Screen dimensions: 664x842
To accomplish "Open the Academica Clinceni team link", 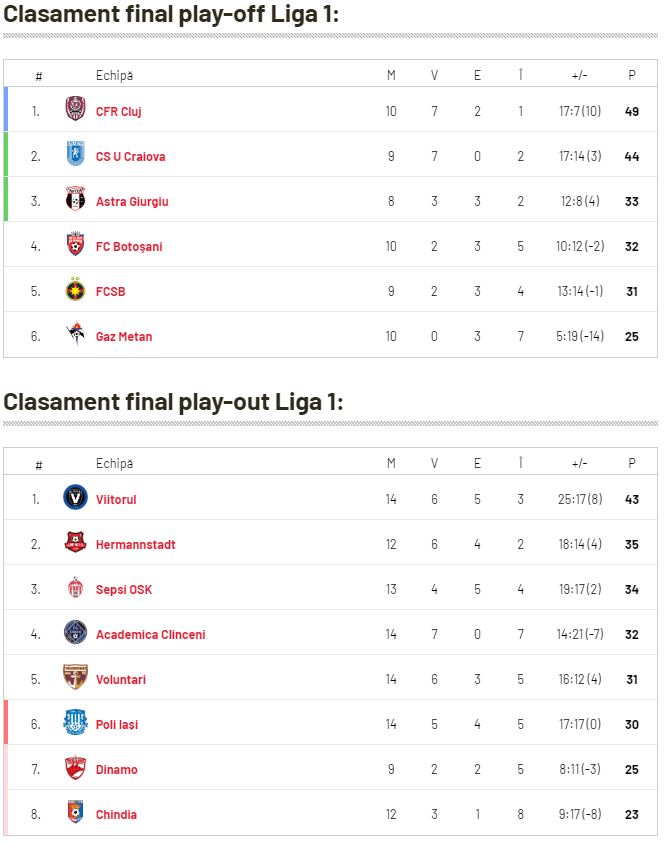I will pyautogui.click(x=151, y=635).
